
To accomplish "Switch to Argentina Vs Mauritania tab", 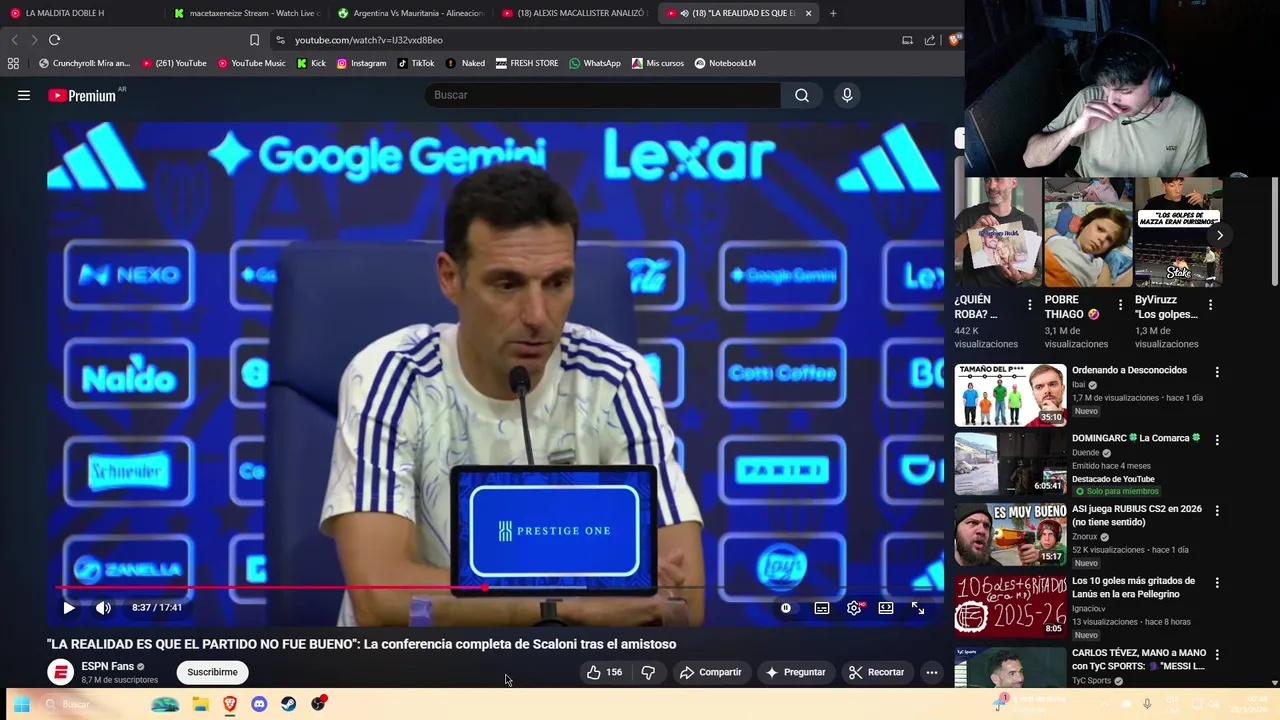I will pos(410,13).
